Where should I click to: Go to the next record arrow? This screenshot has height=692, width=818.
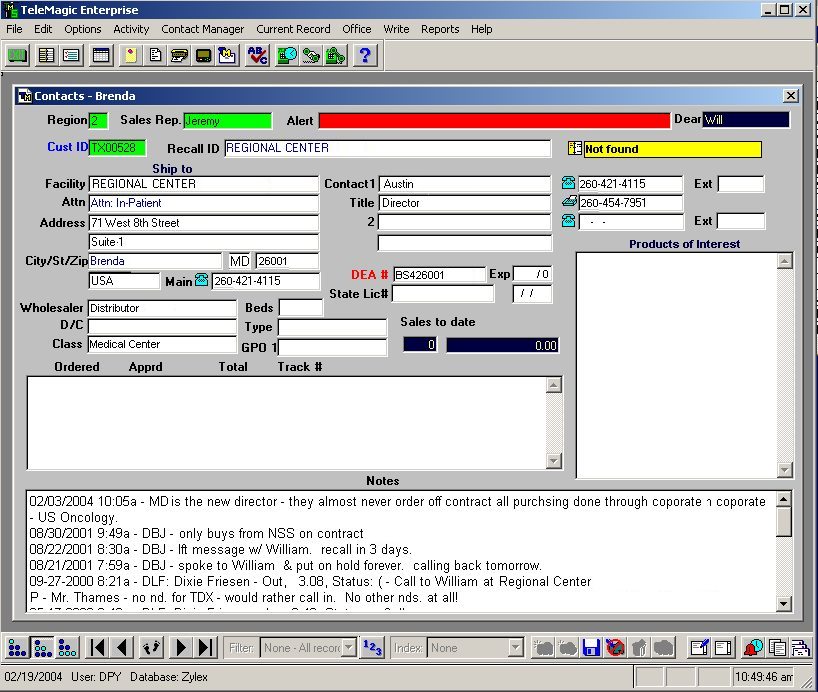point(181,648)
